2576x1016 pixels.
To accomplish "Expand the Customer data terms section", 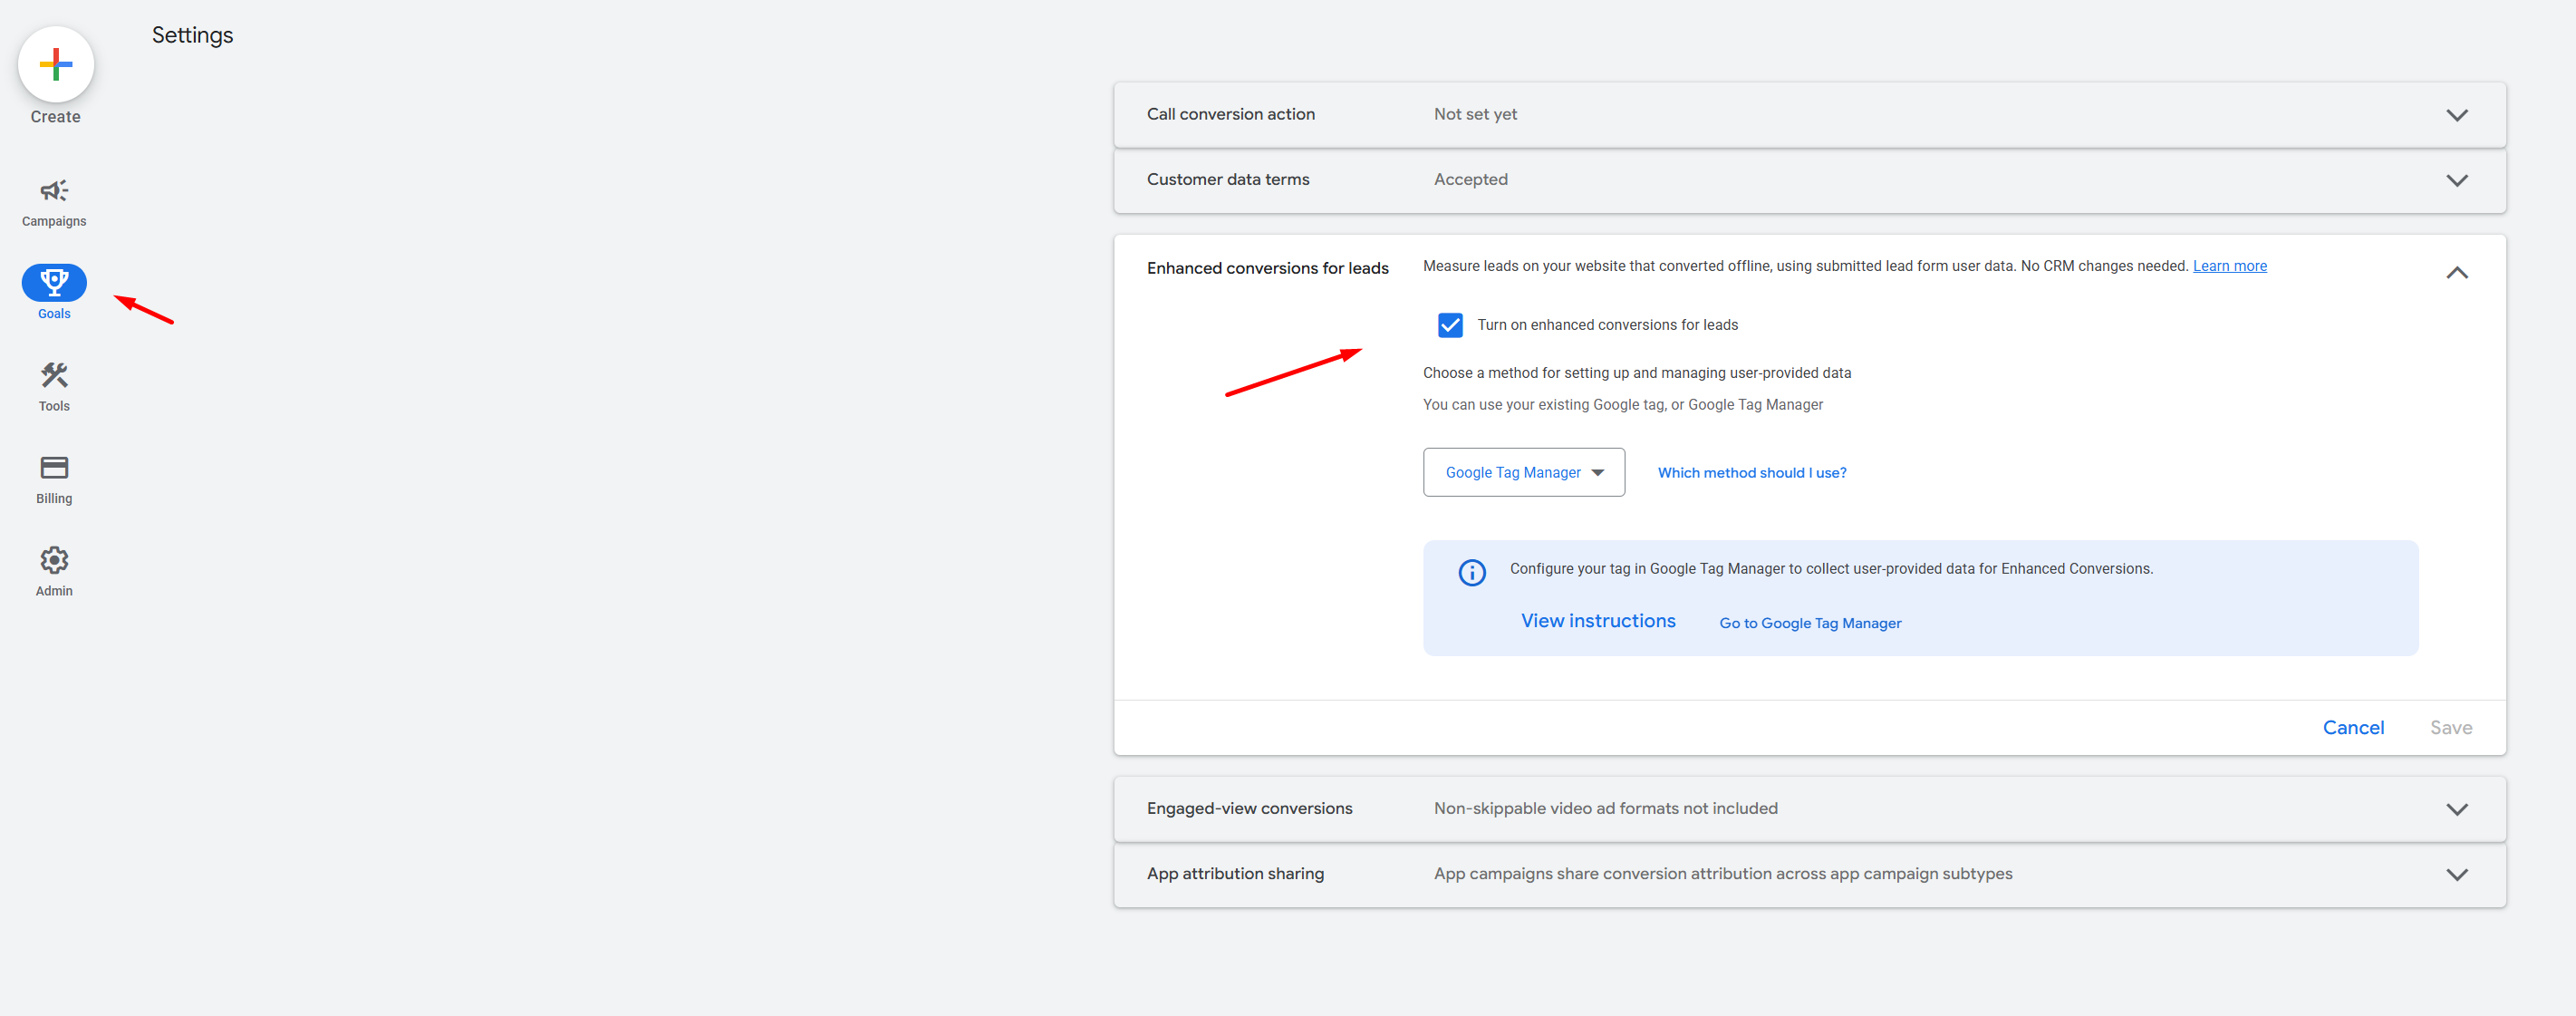I will coord(2456,180).
